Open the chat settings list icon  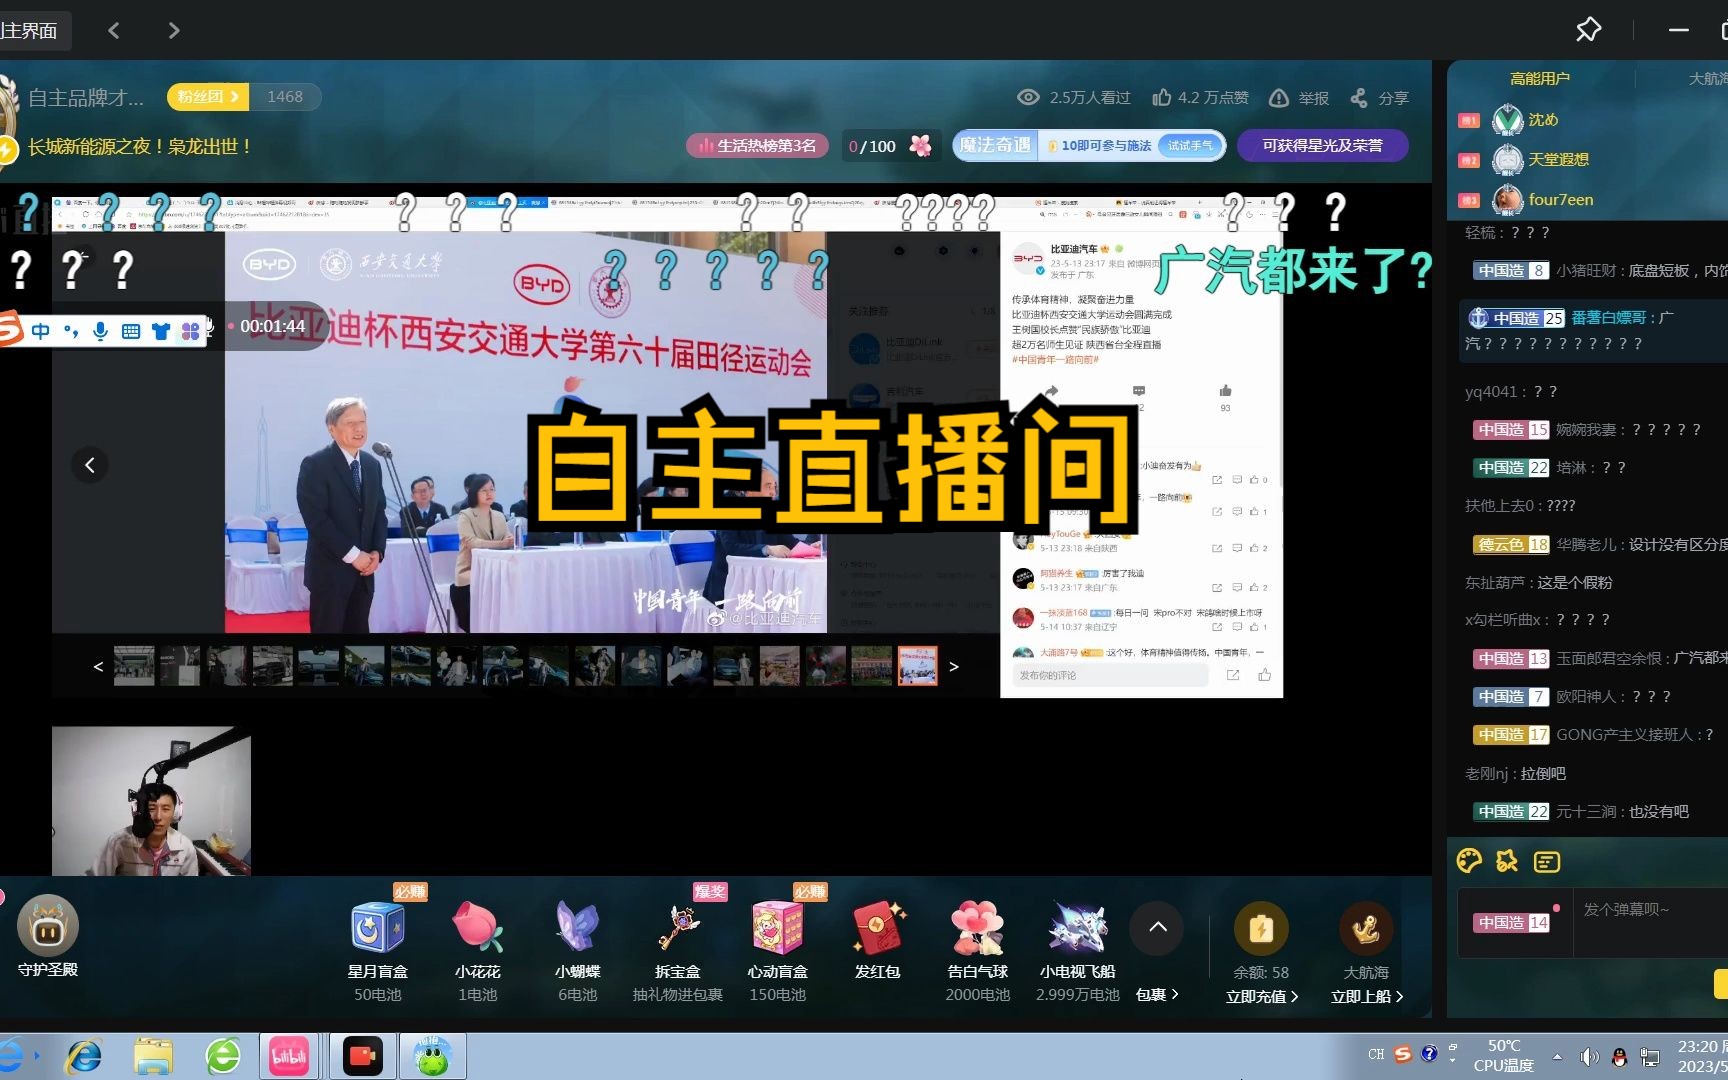pos(1546,861)
